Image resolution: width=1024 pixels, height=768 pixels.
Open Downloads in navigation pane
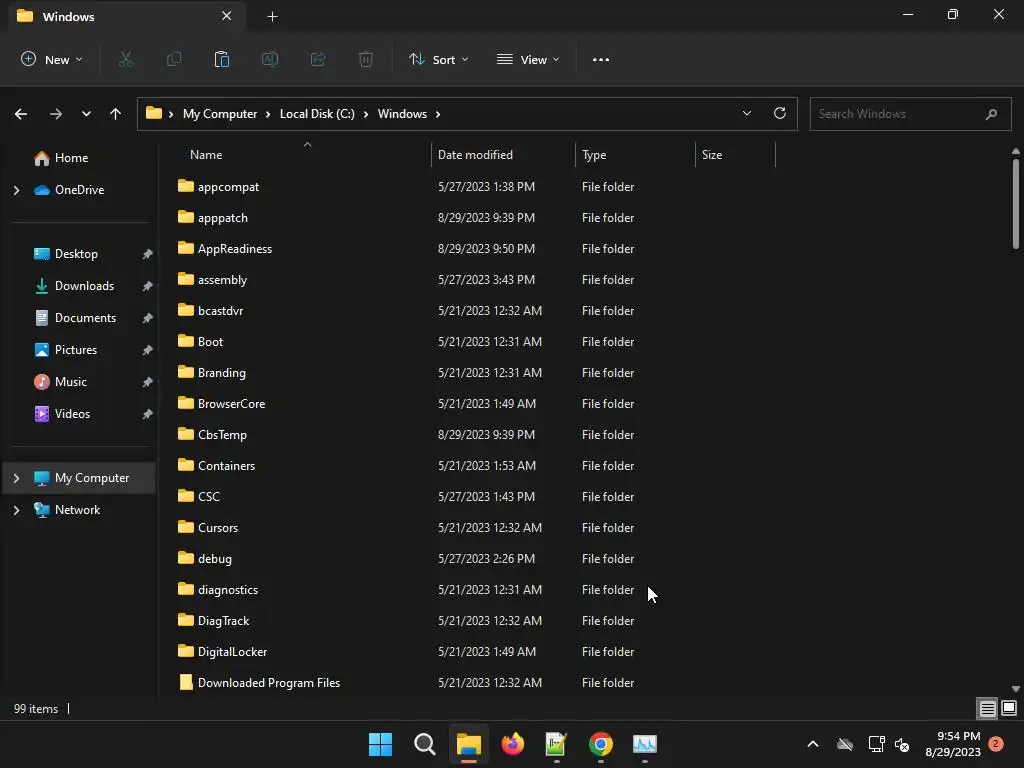pyautogui.click(x=84, y=286)
